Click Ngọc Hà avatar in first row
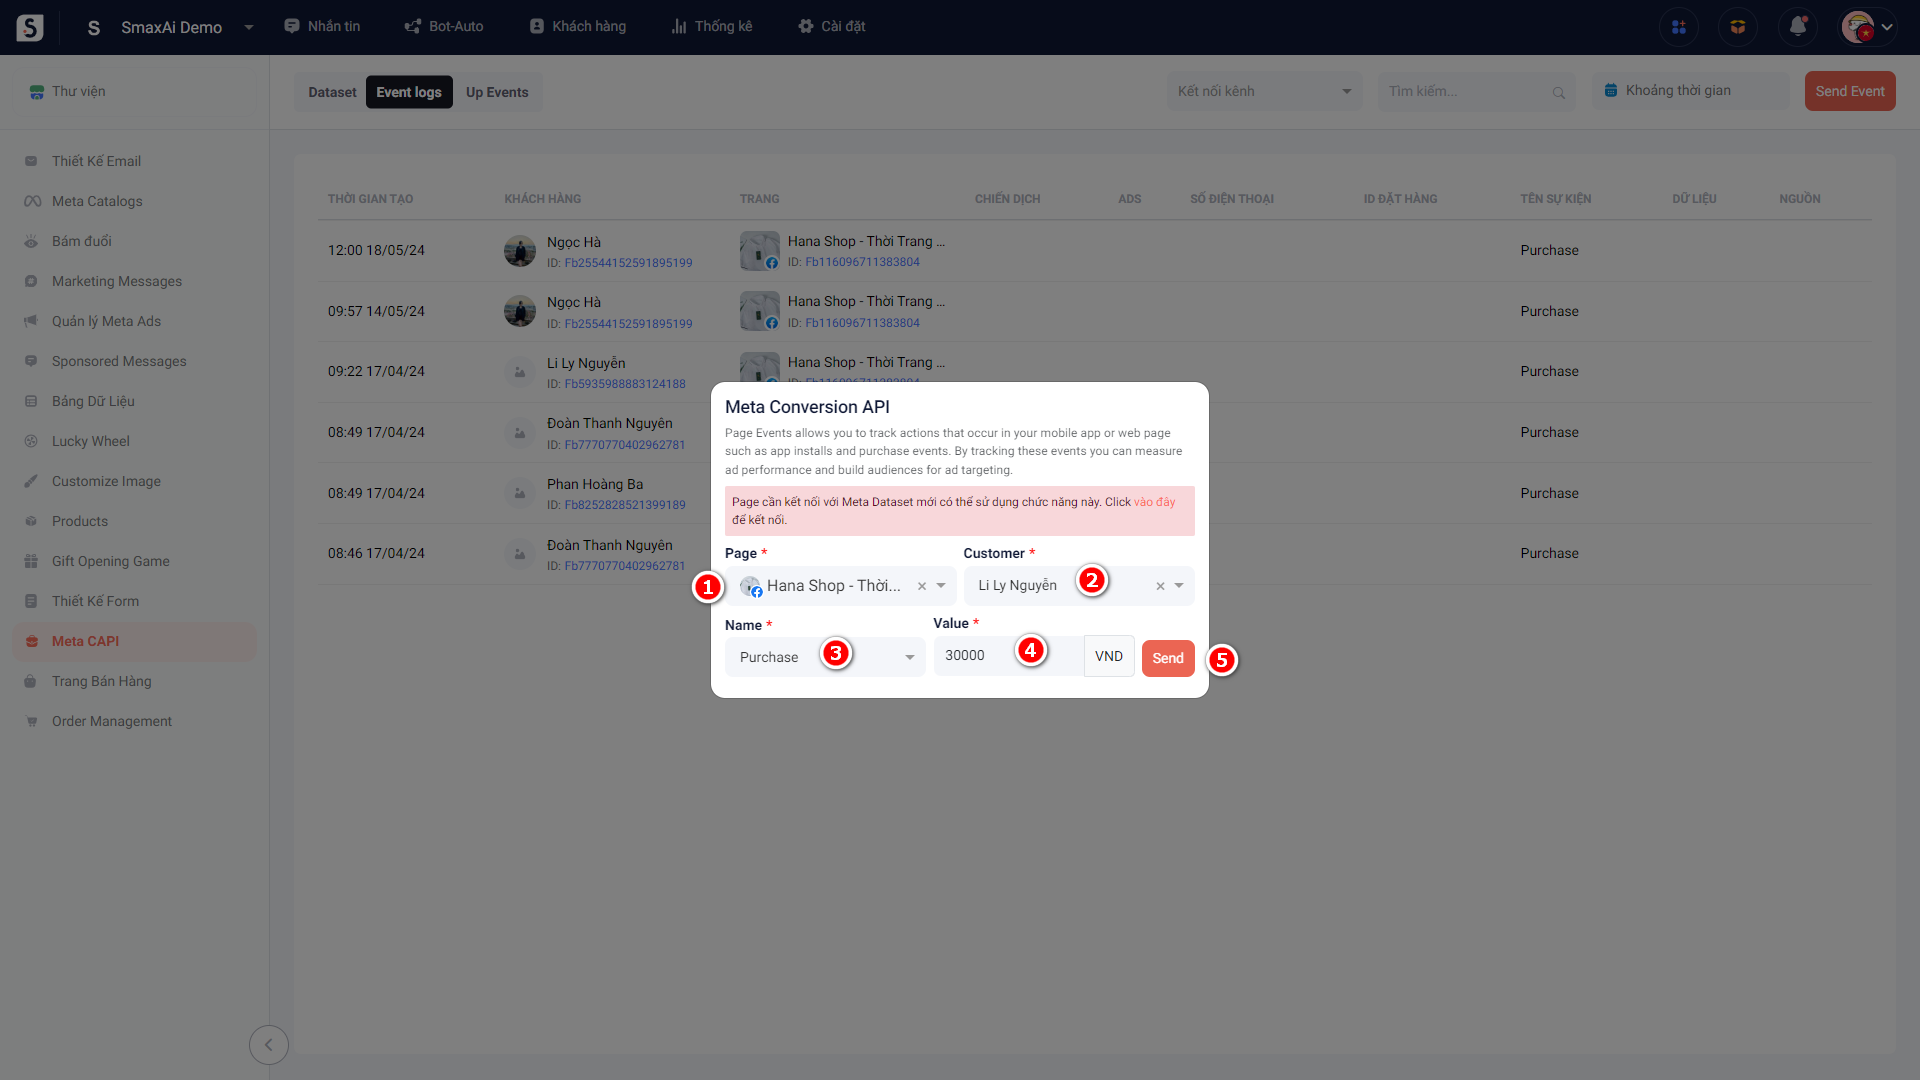The image size is (1920, 1080). (x=520, y=251)
